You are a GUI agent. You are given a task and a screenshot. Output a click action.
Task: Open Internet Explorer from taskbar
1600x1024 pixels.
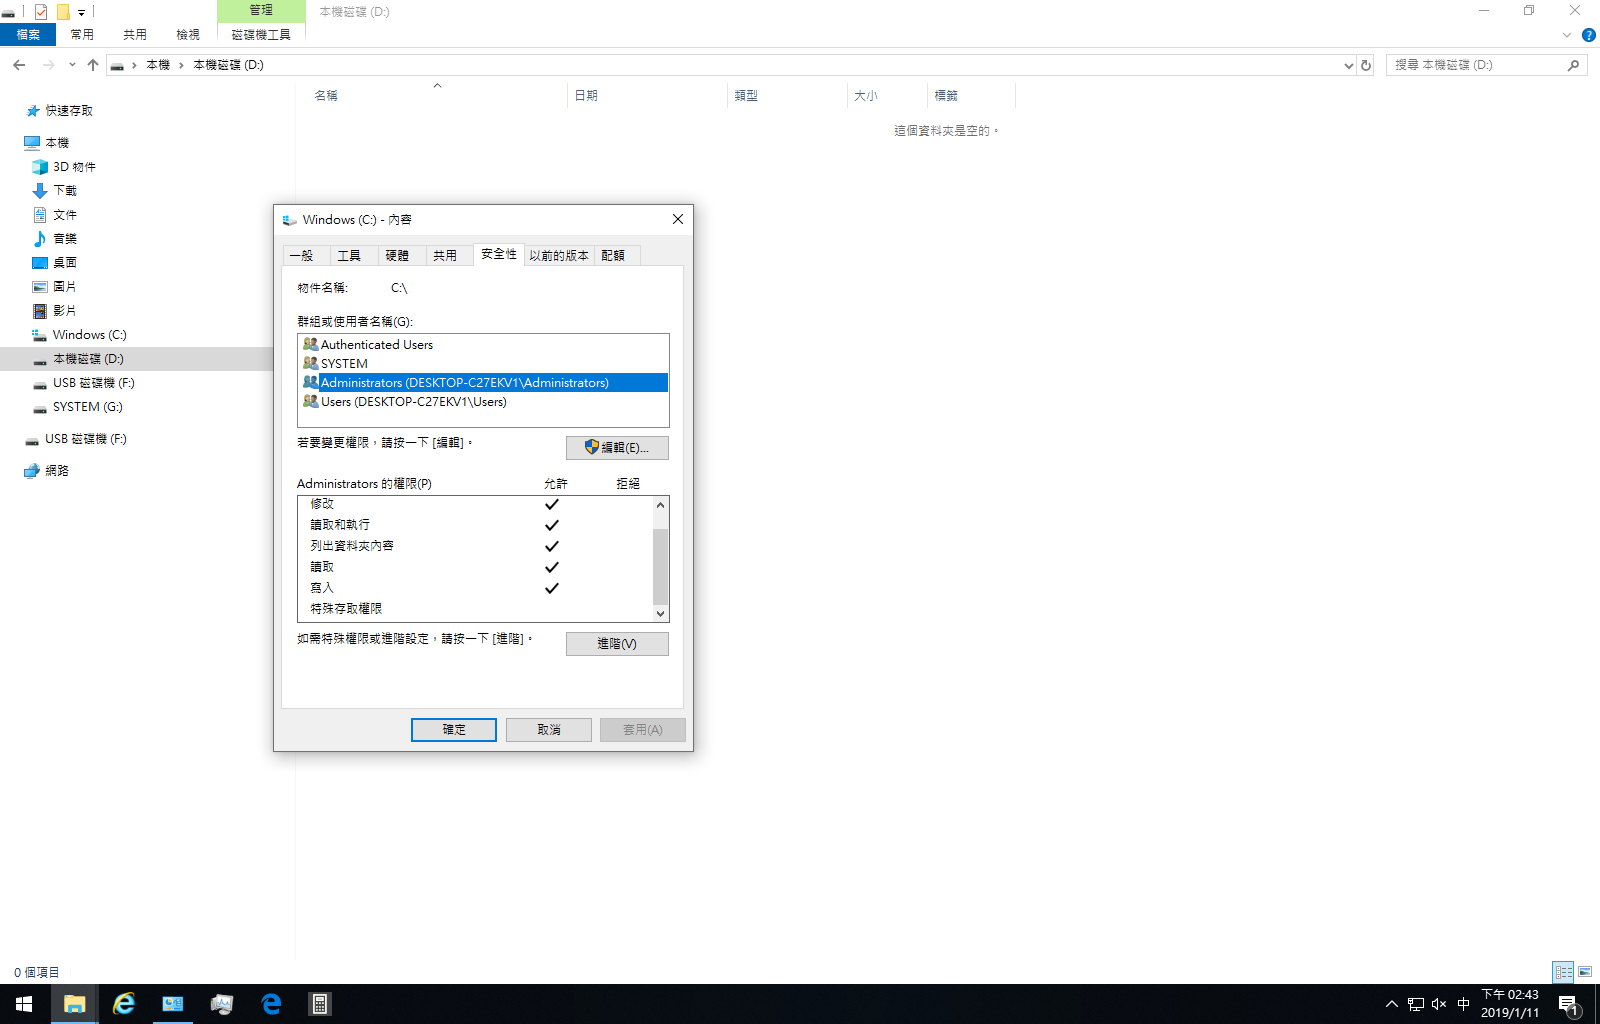click(124, 1004)
